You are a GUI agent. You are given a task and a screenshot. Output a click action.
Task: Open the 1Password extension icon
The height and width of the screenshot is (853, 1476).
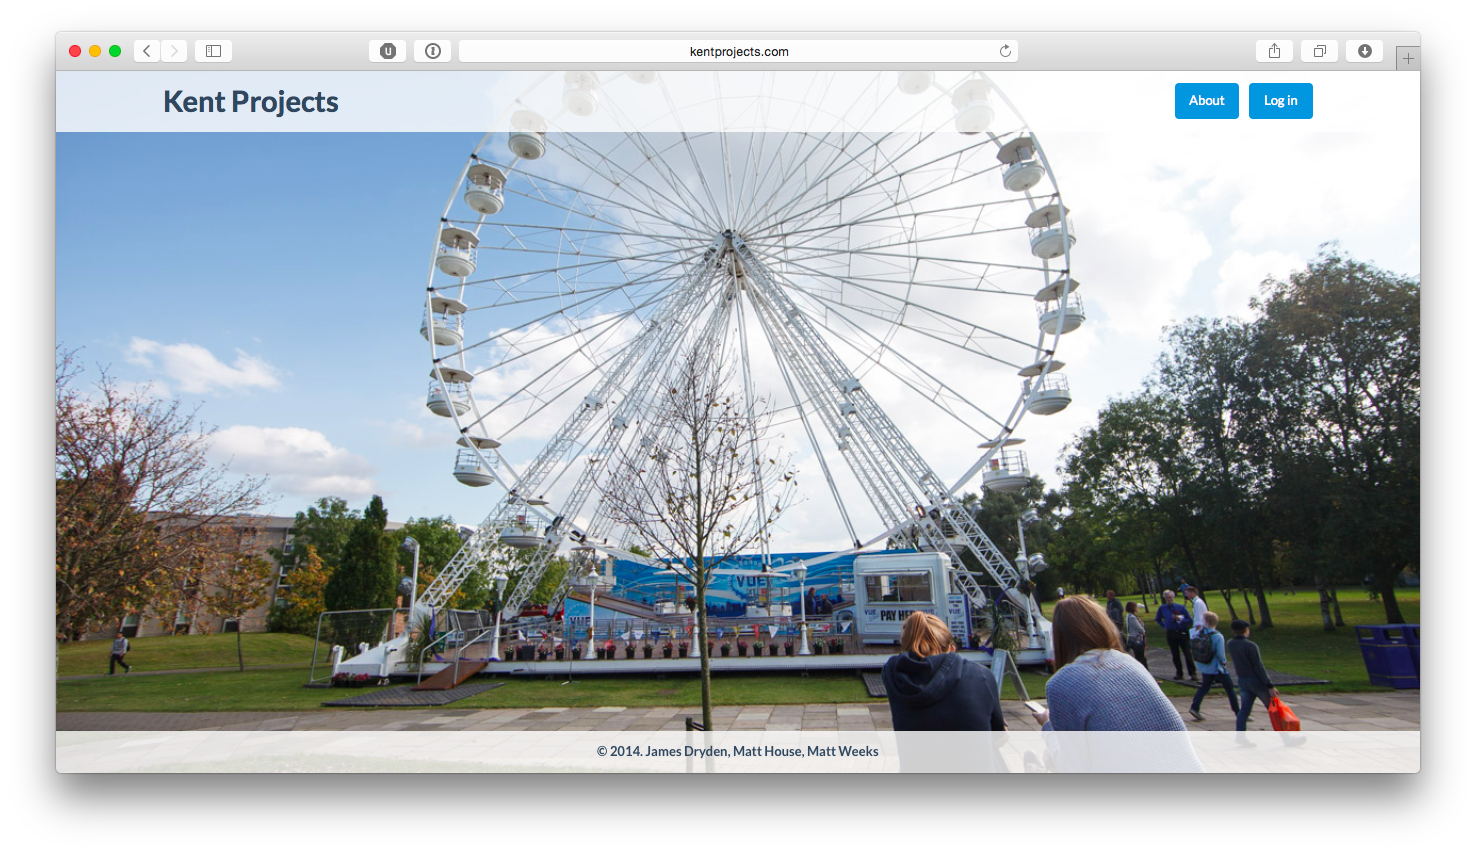point(432,51)
